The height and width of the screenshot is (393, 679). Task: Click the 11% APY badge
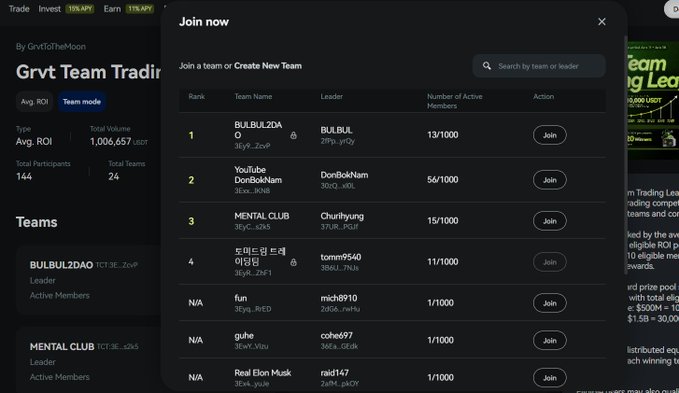(x=139, y=9)
